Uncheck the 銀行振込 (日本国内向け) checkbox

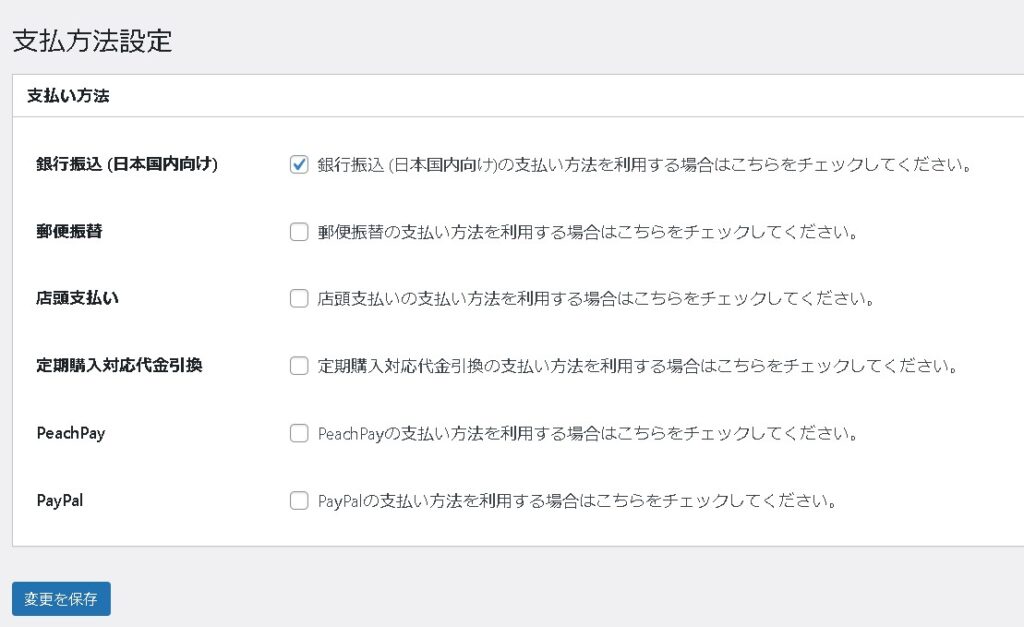(298, 165)
